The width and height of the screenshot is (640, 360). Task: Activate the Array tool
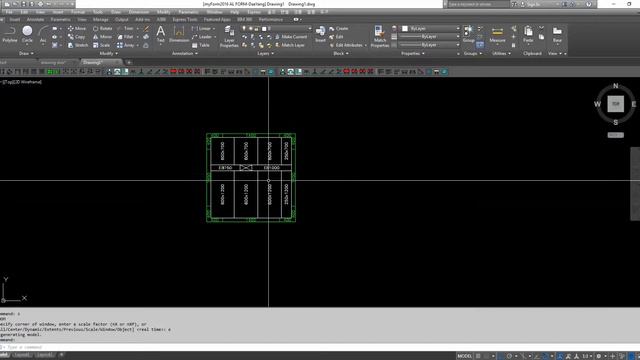[126, 45]
